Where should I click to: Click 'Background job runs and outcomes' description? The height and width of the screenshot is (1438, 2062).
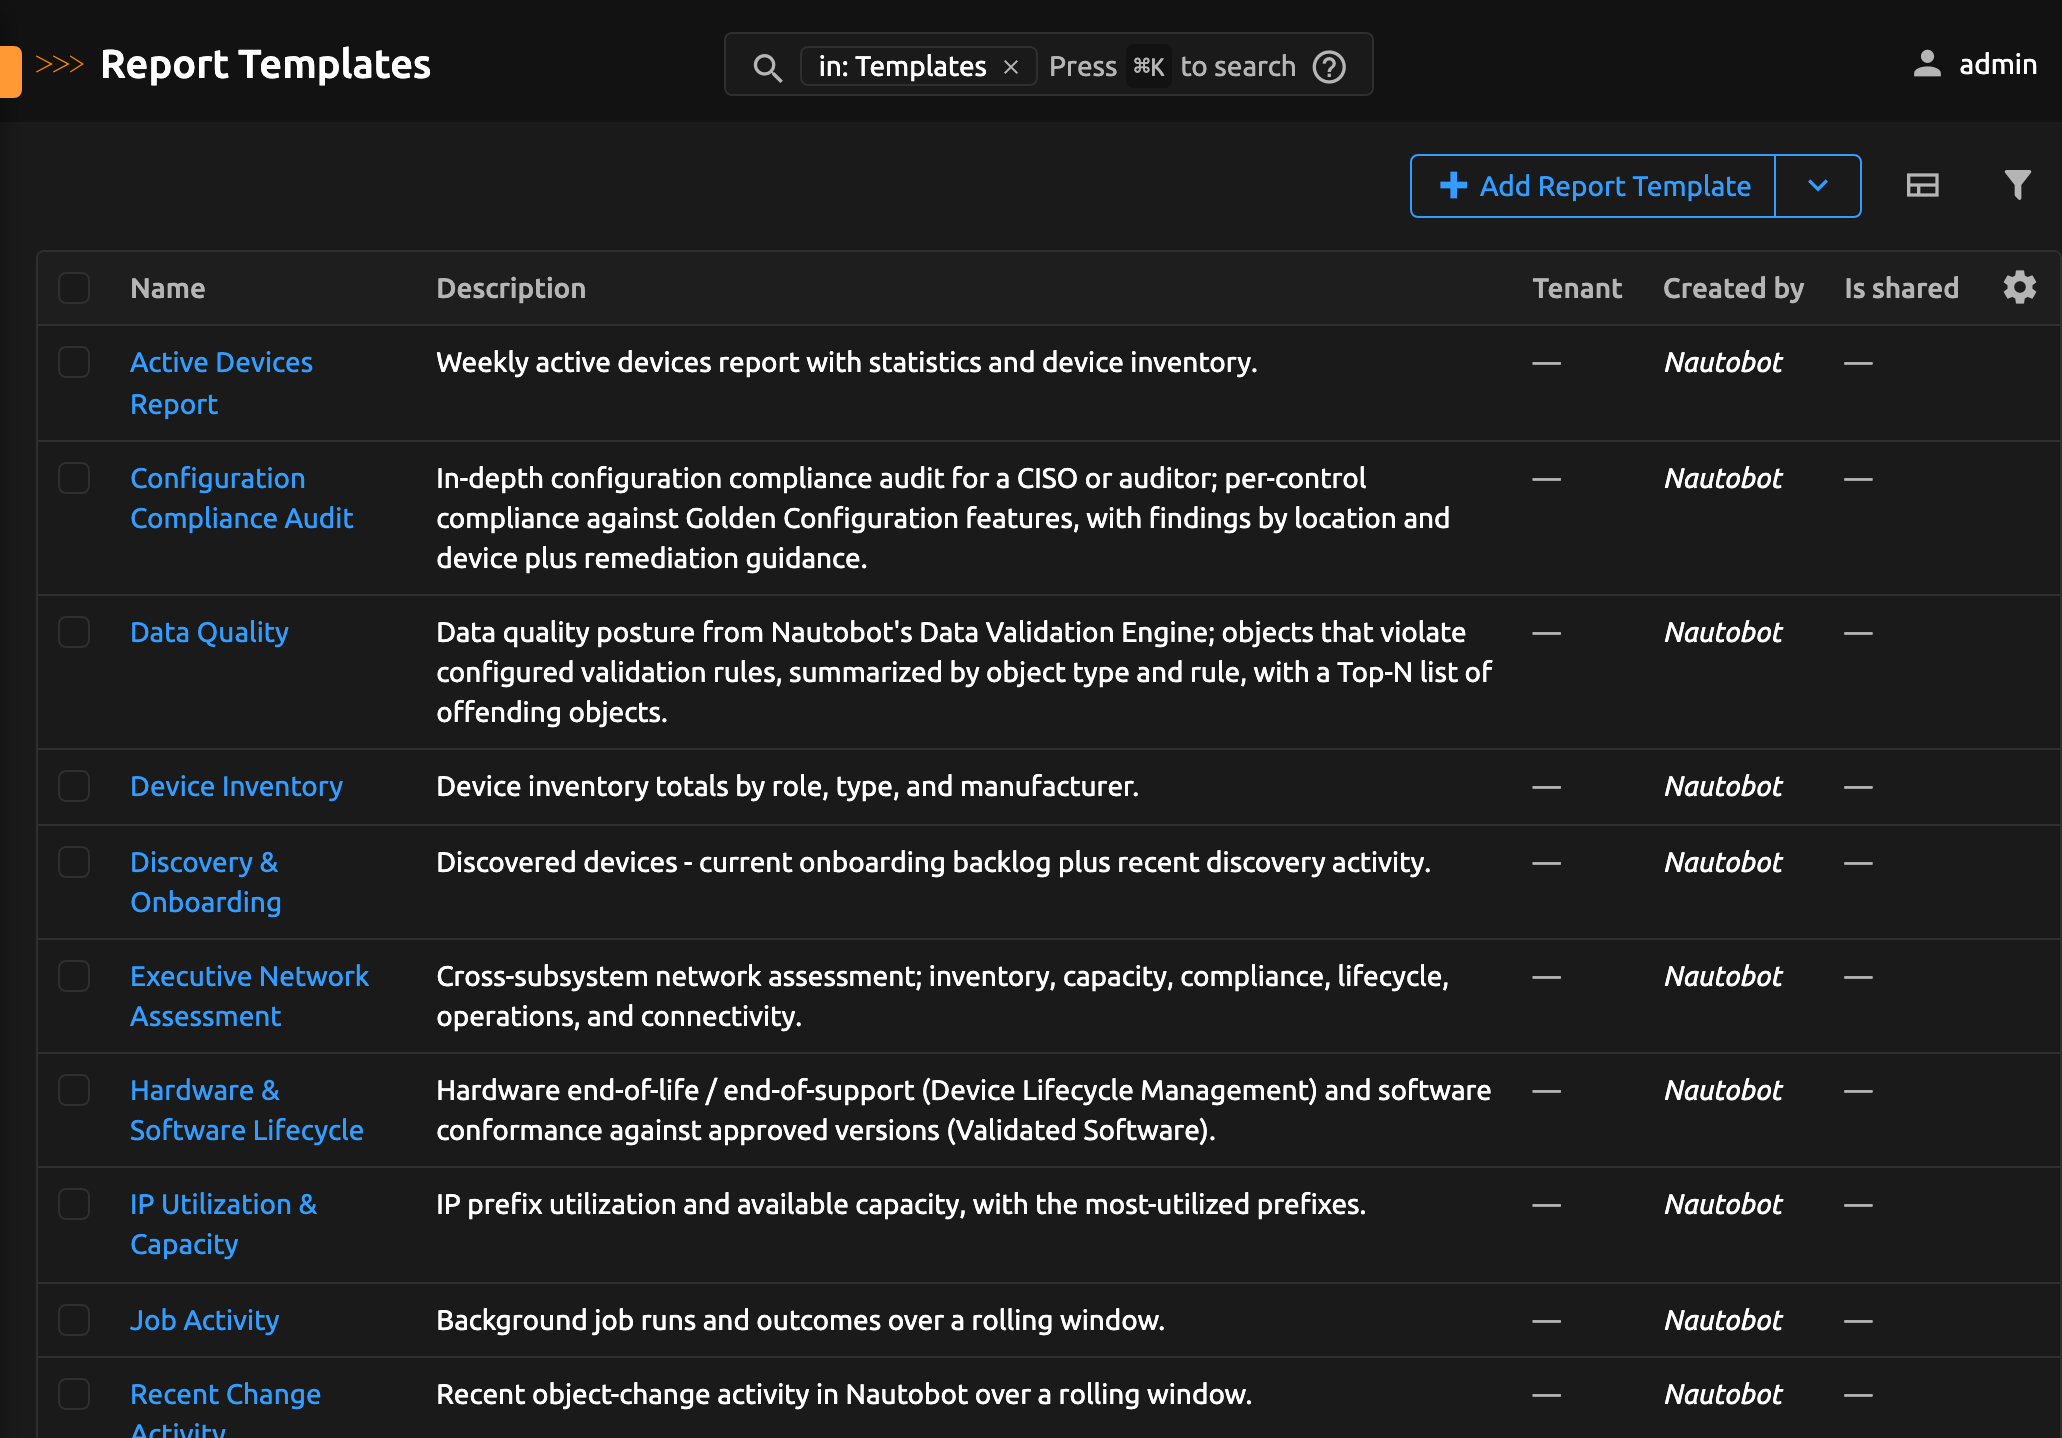click(800, 1320)
